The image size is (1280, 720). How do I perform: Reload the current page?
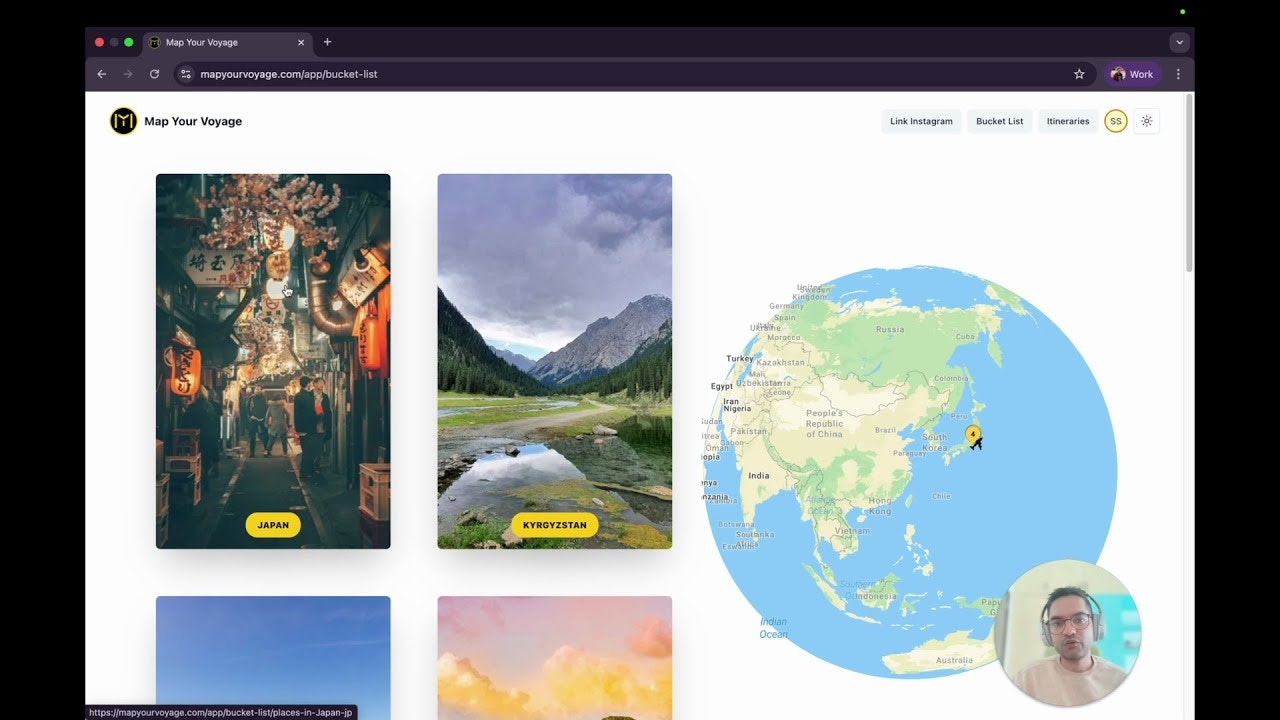(154, 74)
